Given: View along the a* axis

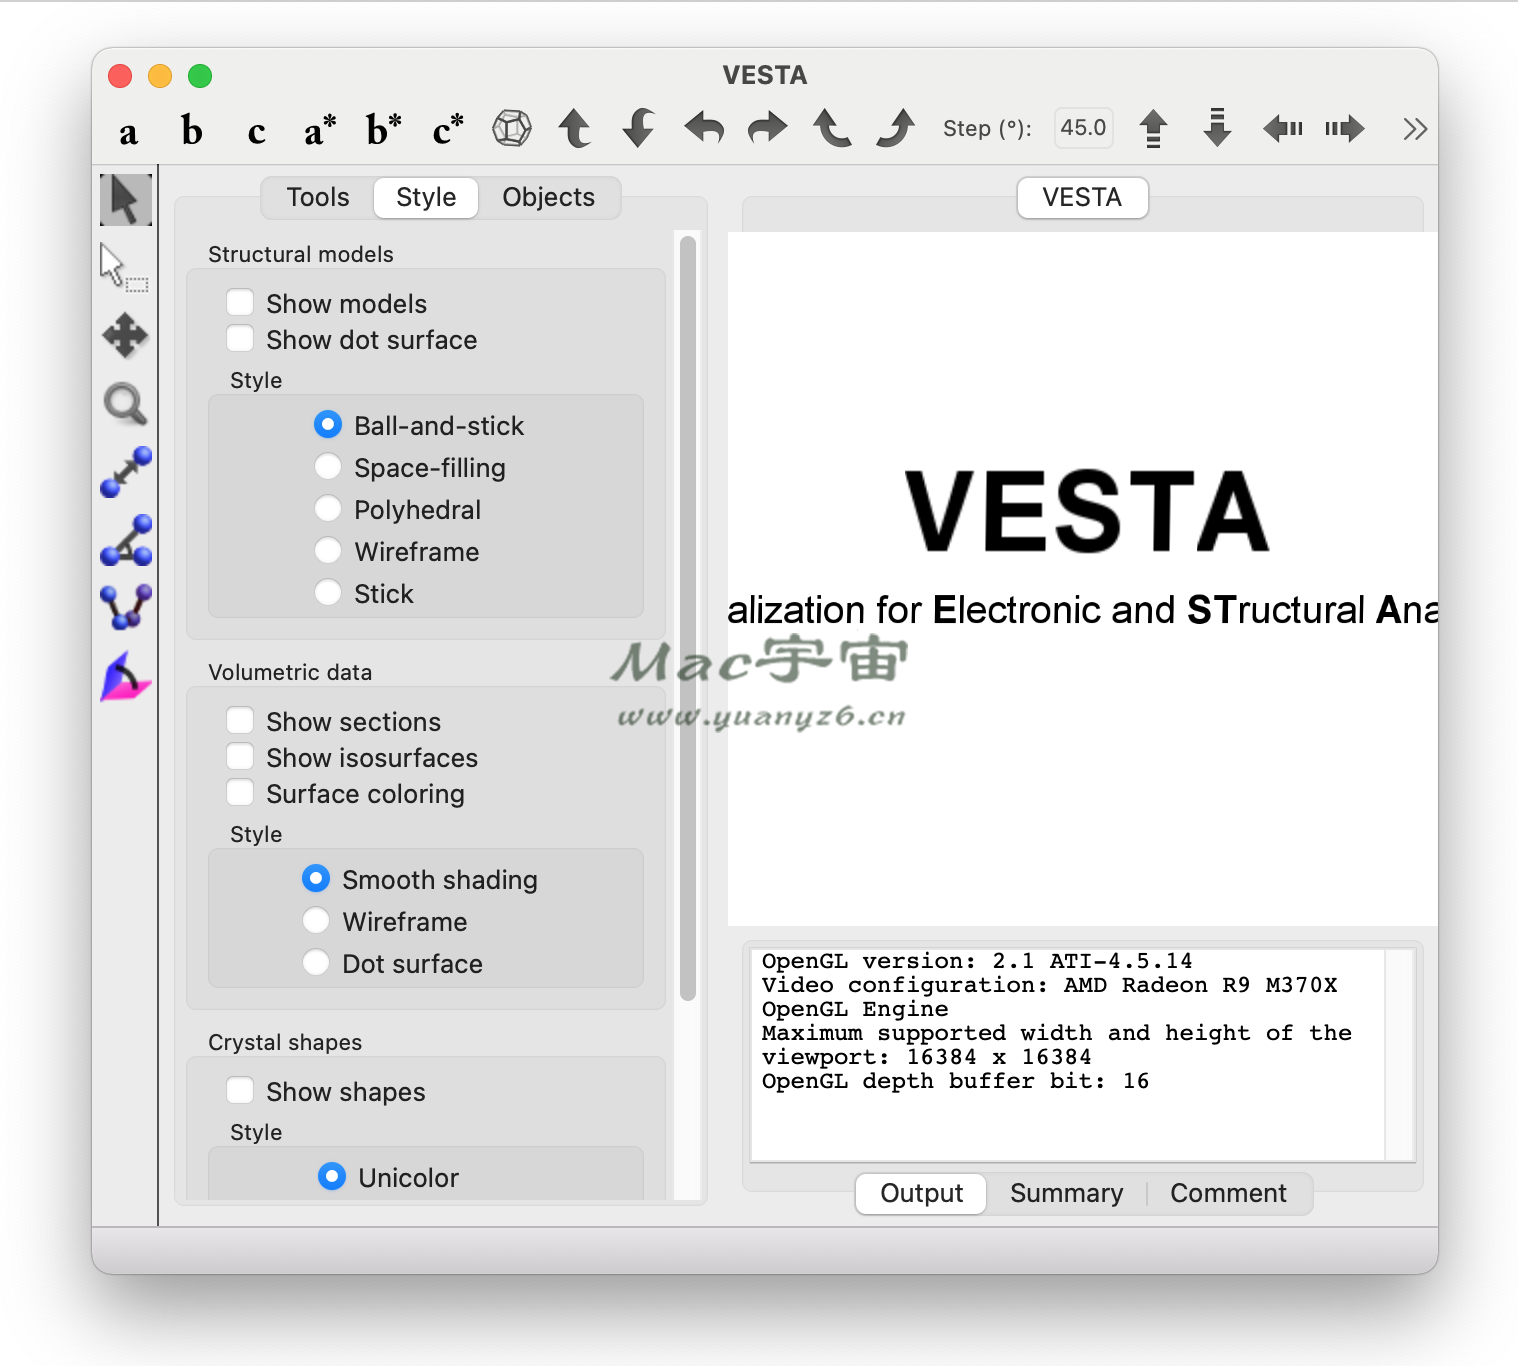Looking at the screenshot, I should [x=320, y=130].
